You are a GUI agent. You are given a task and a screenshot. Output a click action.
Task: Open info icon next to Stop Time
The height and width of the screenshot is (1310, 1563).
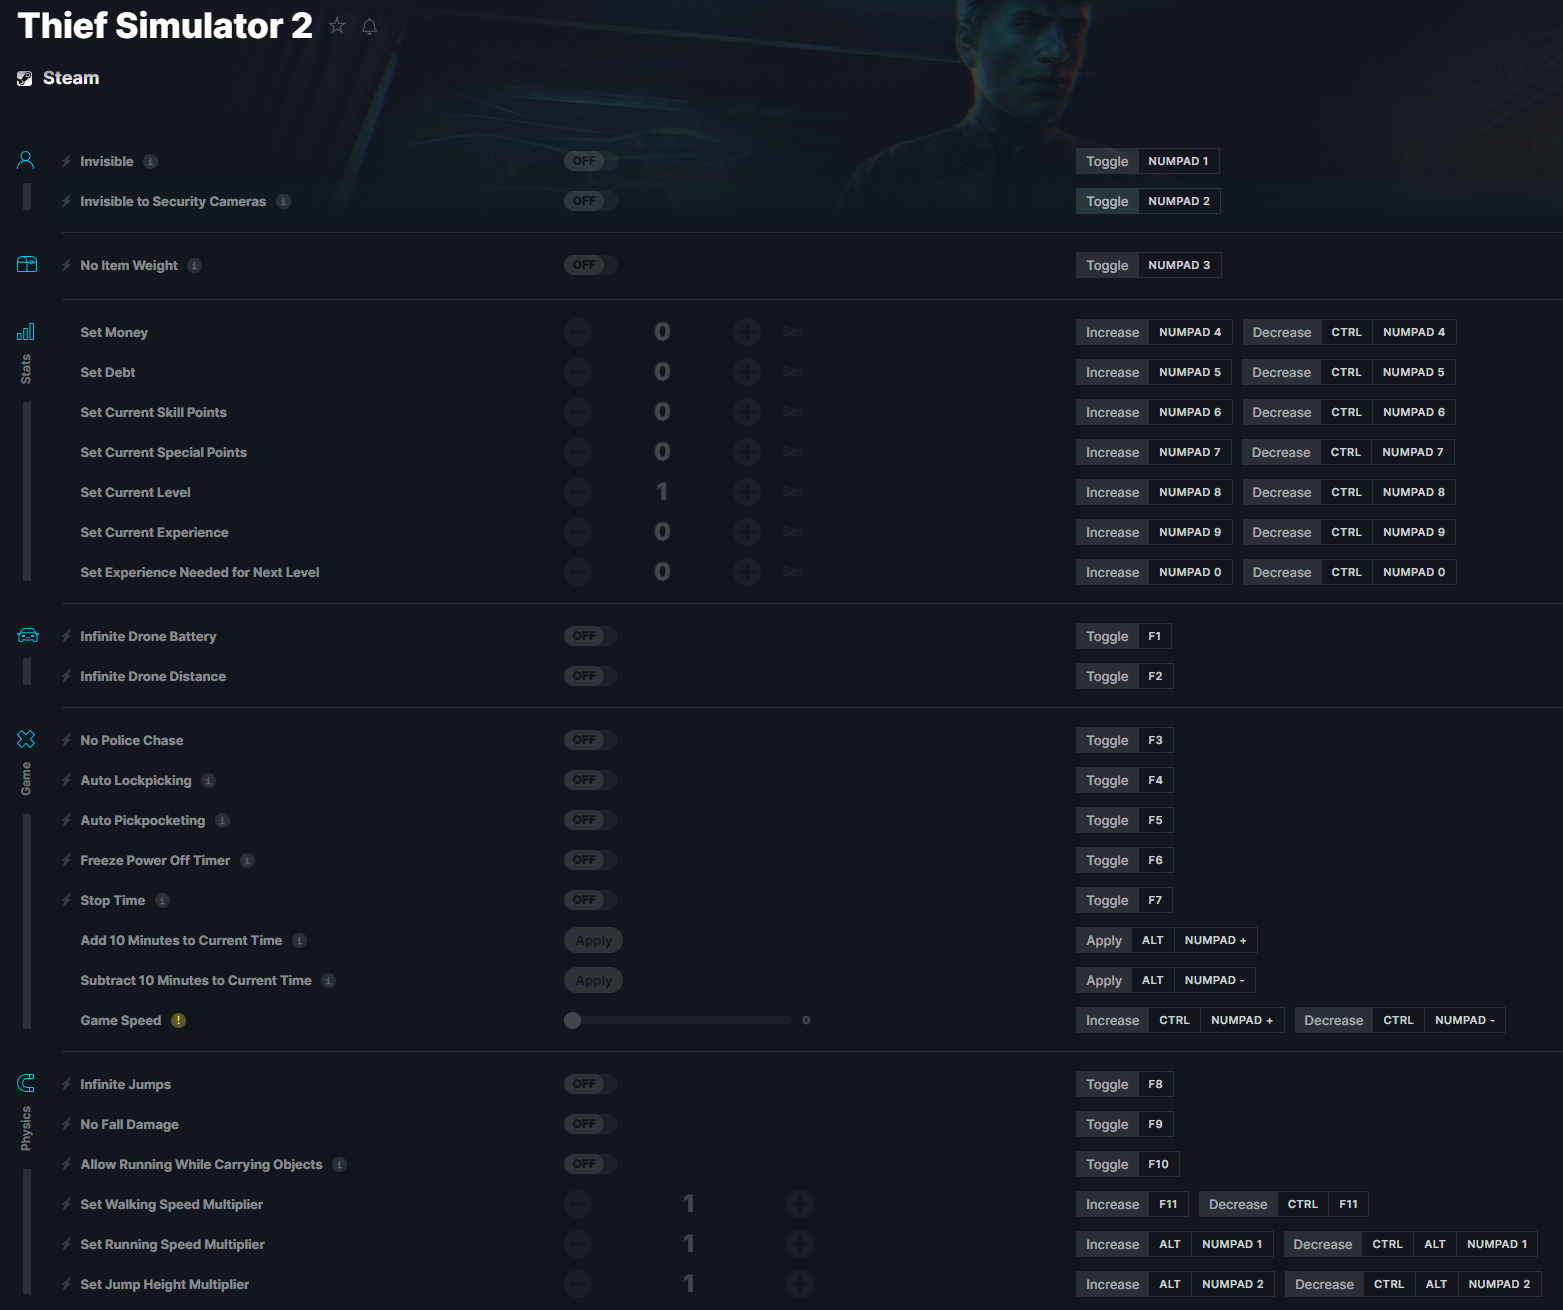click(x=162, y=900)
